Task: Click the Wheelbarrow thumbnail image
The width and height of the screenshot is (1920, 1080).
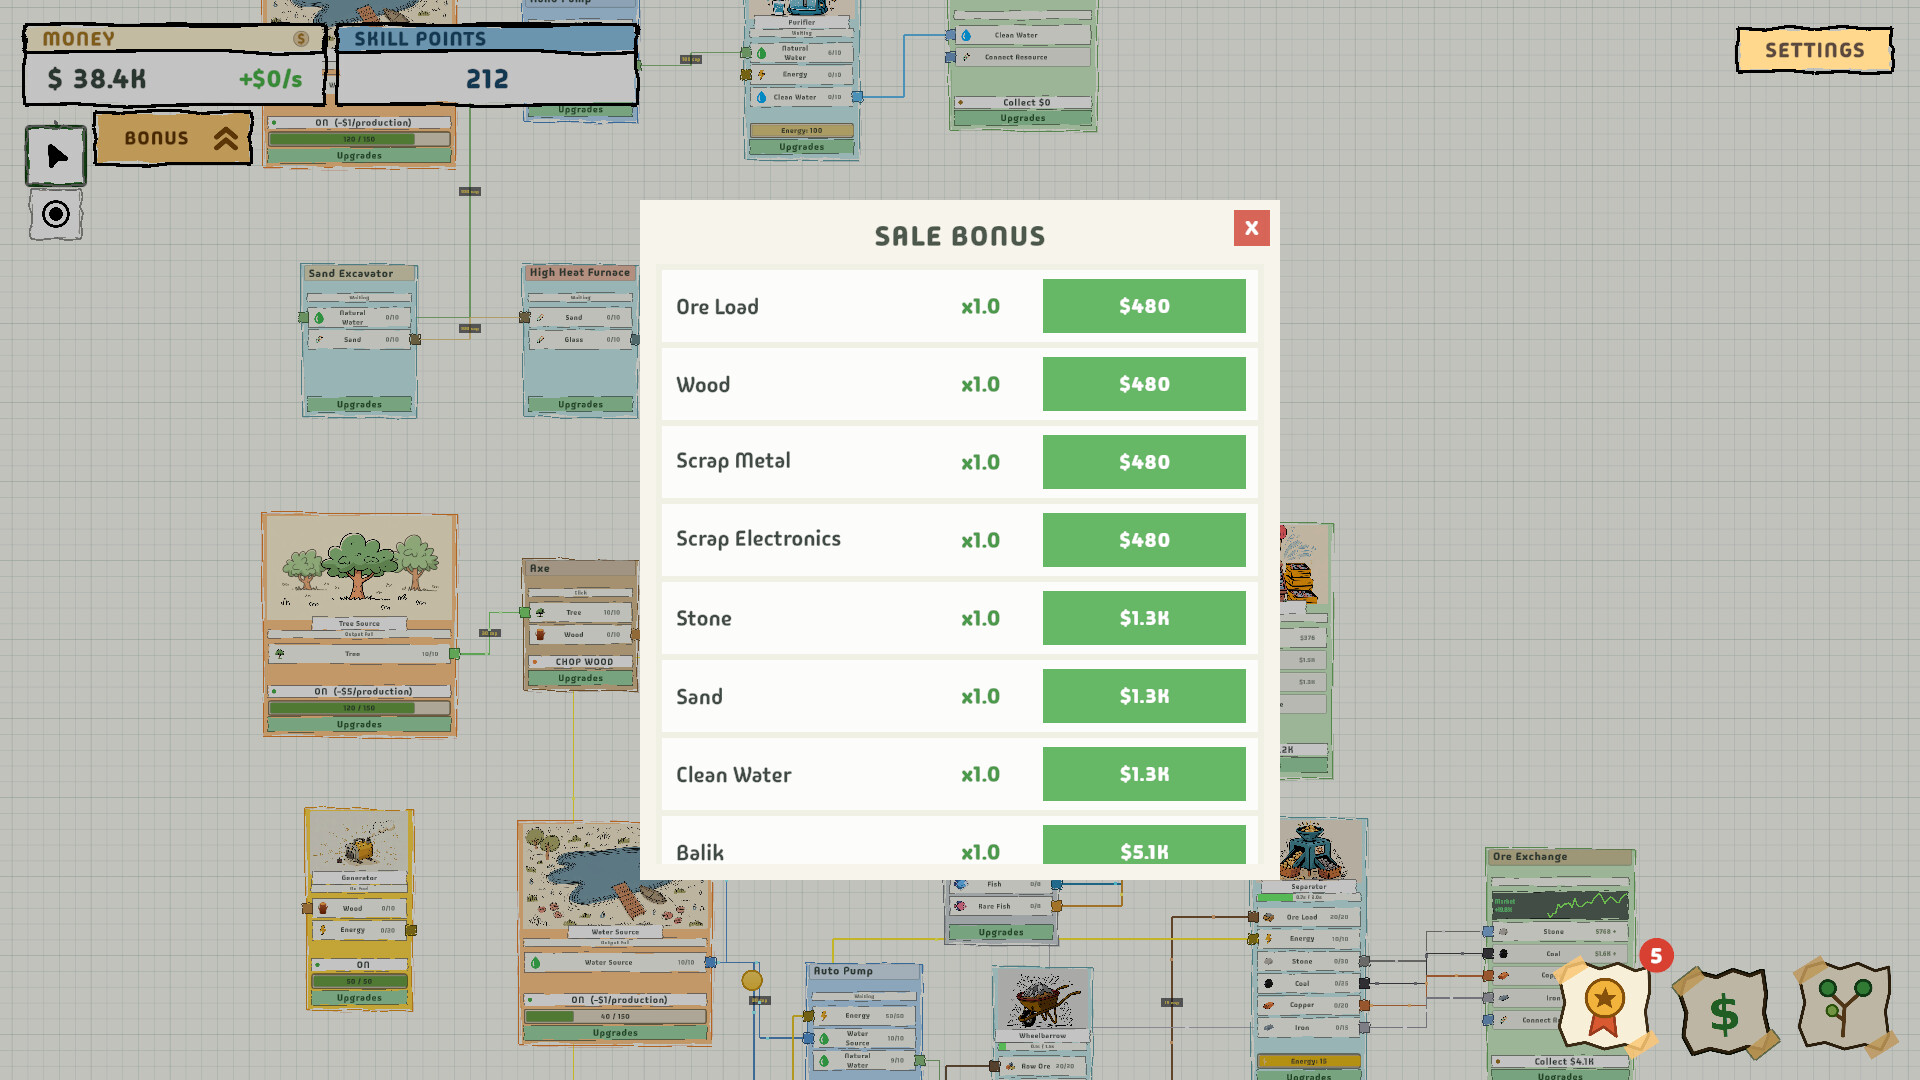Action: coord(1042,1000)
